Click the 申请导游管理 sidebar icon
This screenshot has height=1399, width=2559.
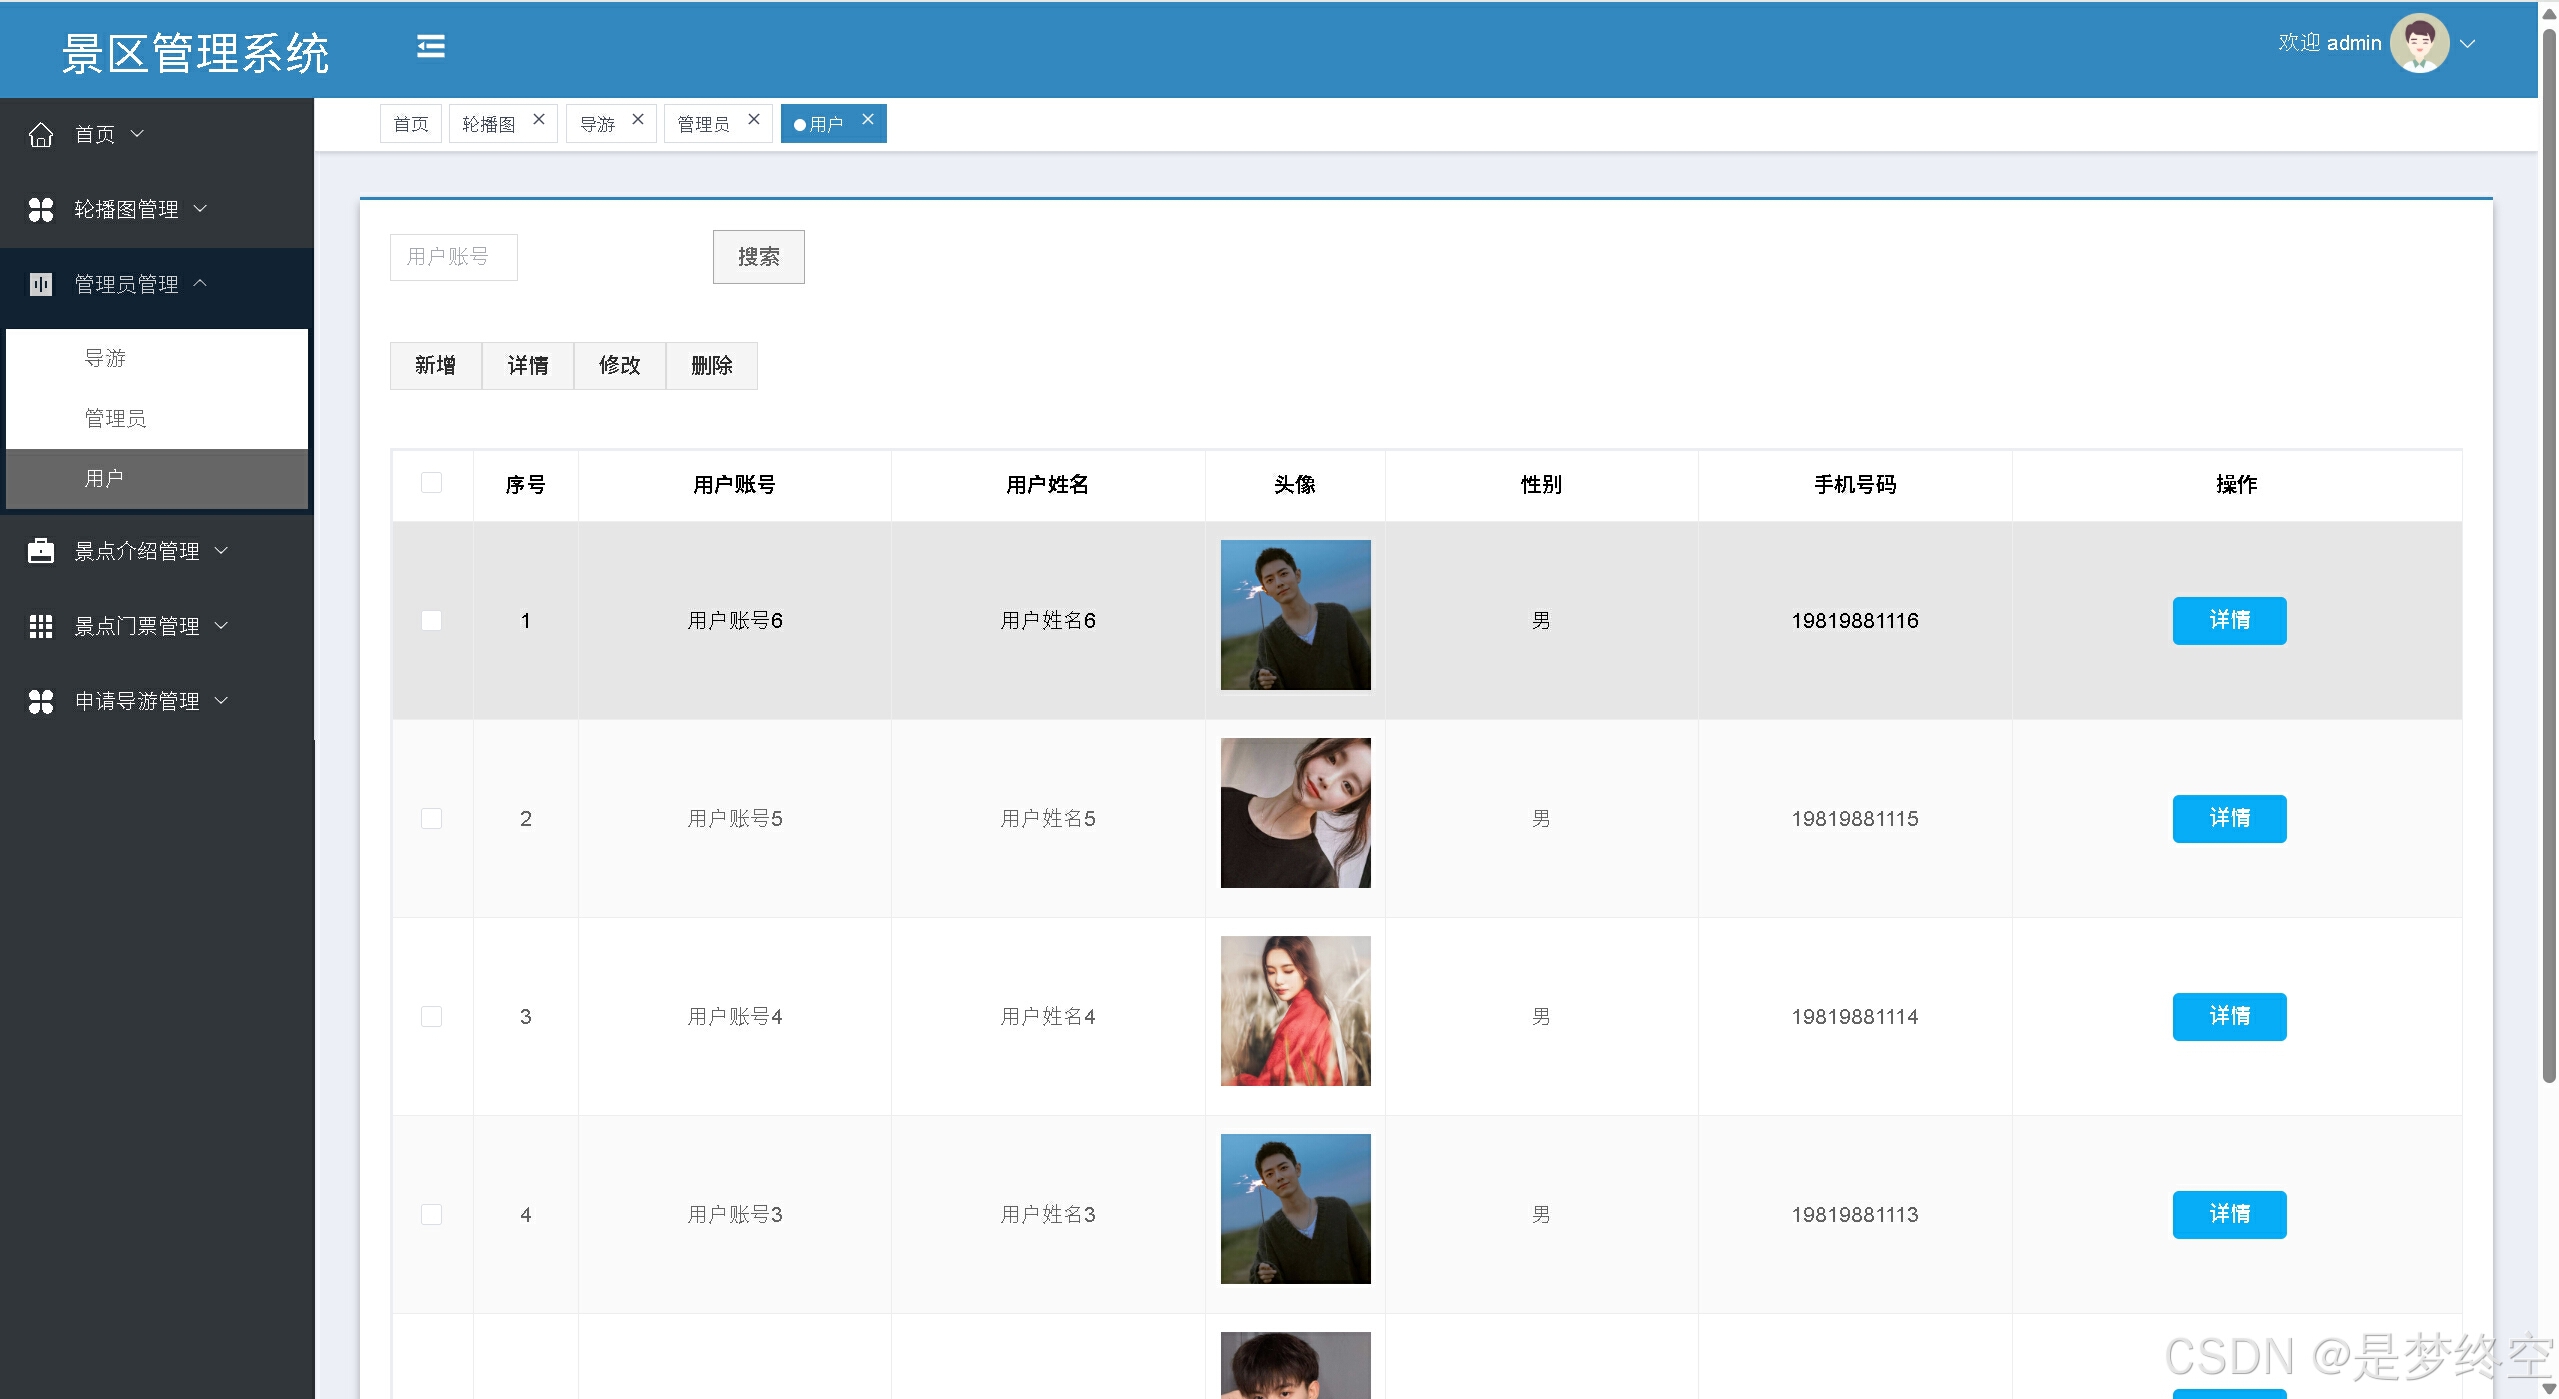41,701
